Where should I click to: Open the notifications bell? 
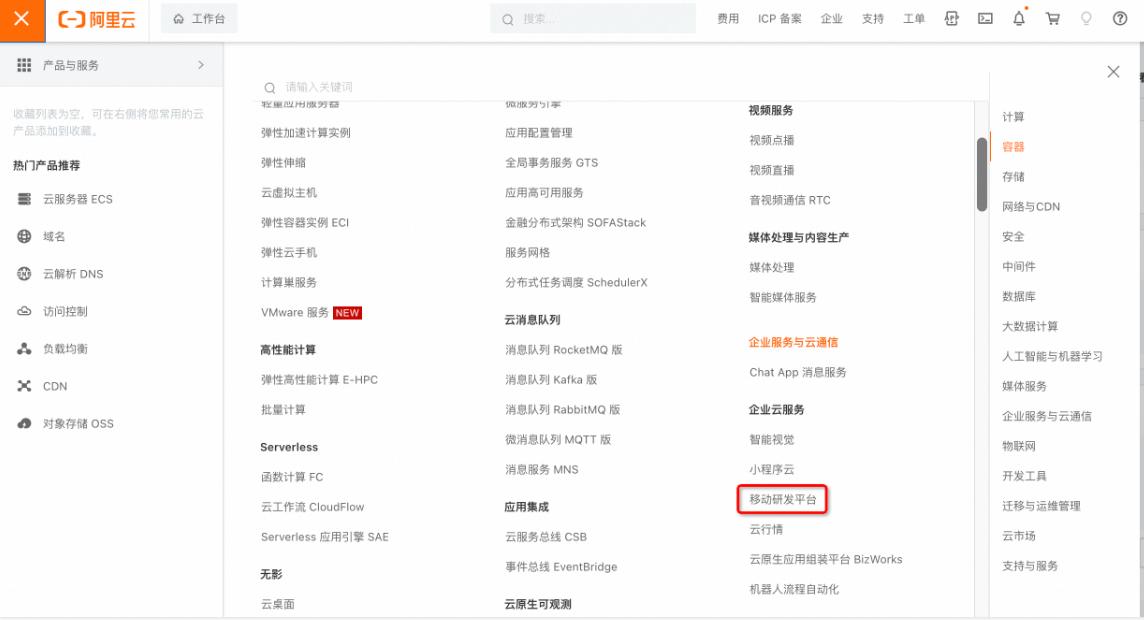tap(1019, 19)
